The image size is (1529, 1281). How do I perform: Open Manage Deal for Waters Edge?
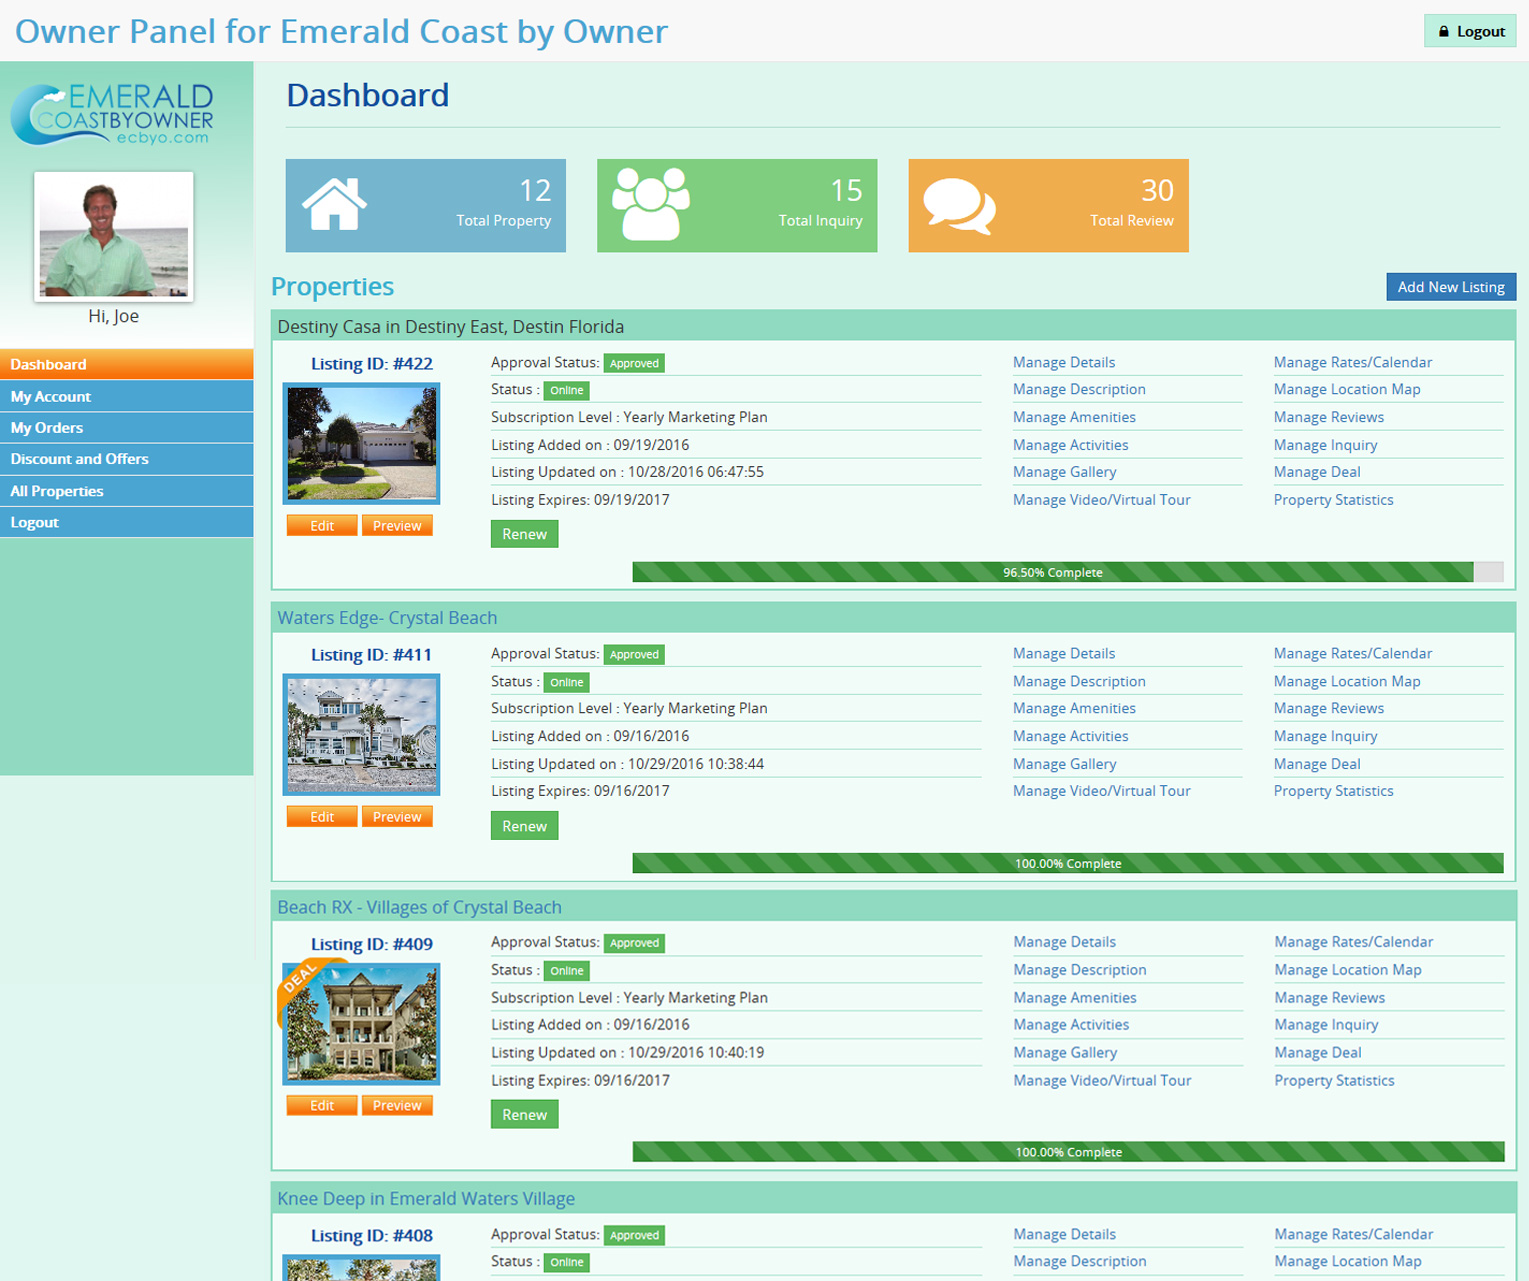tap(1317, 764)
